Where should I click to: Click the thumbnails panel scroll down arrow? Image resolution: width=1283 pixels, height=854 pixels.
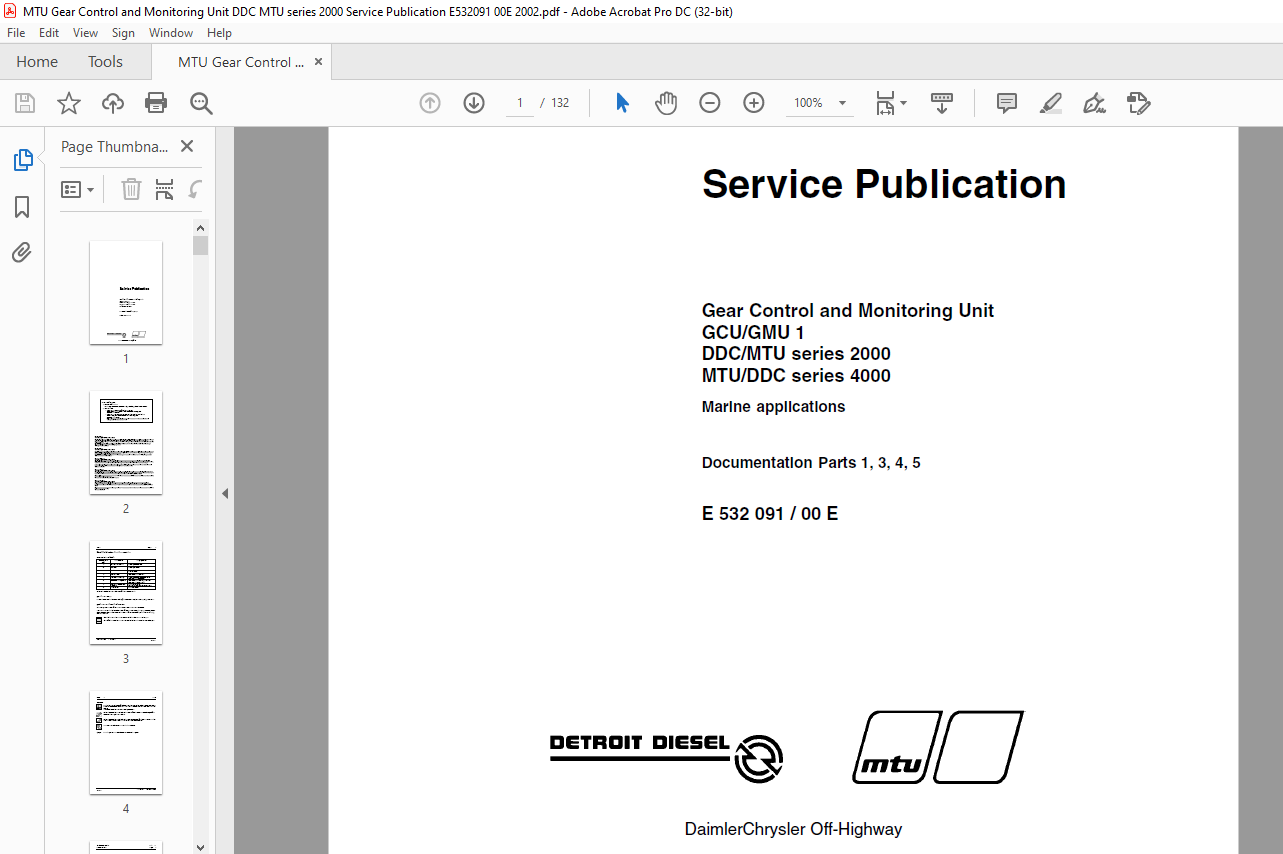pyautogui.click(x=201, y=847)
